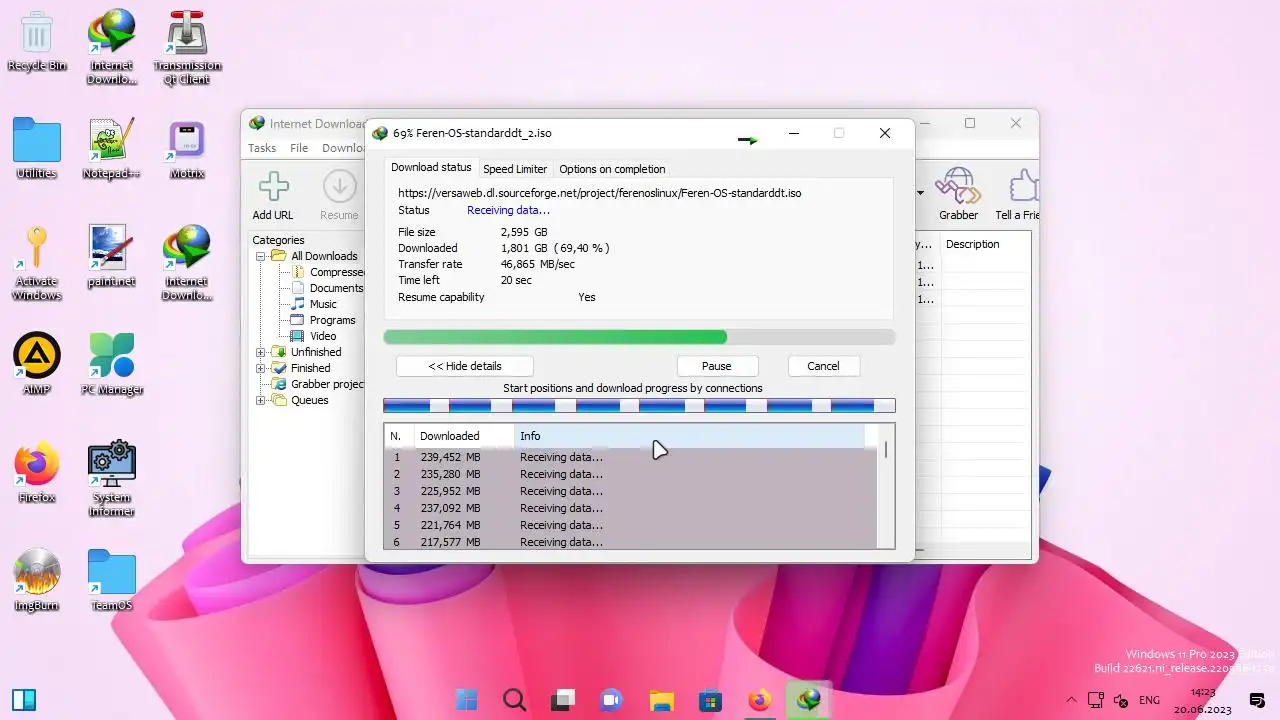Open the Grabber tool in IDM toolbar
The height and width of the screenshot is (720, 1280).
coord(957,186)
